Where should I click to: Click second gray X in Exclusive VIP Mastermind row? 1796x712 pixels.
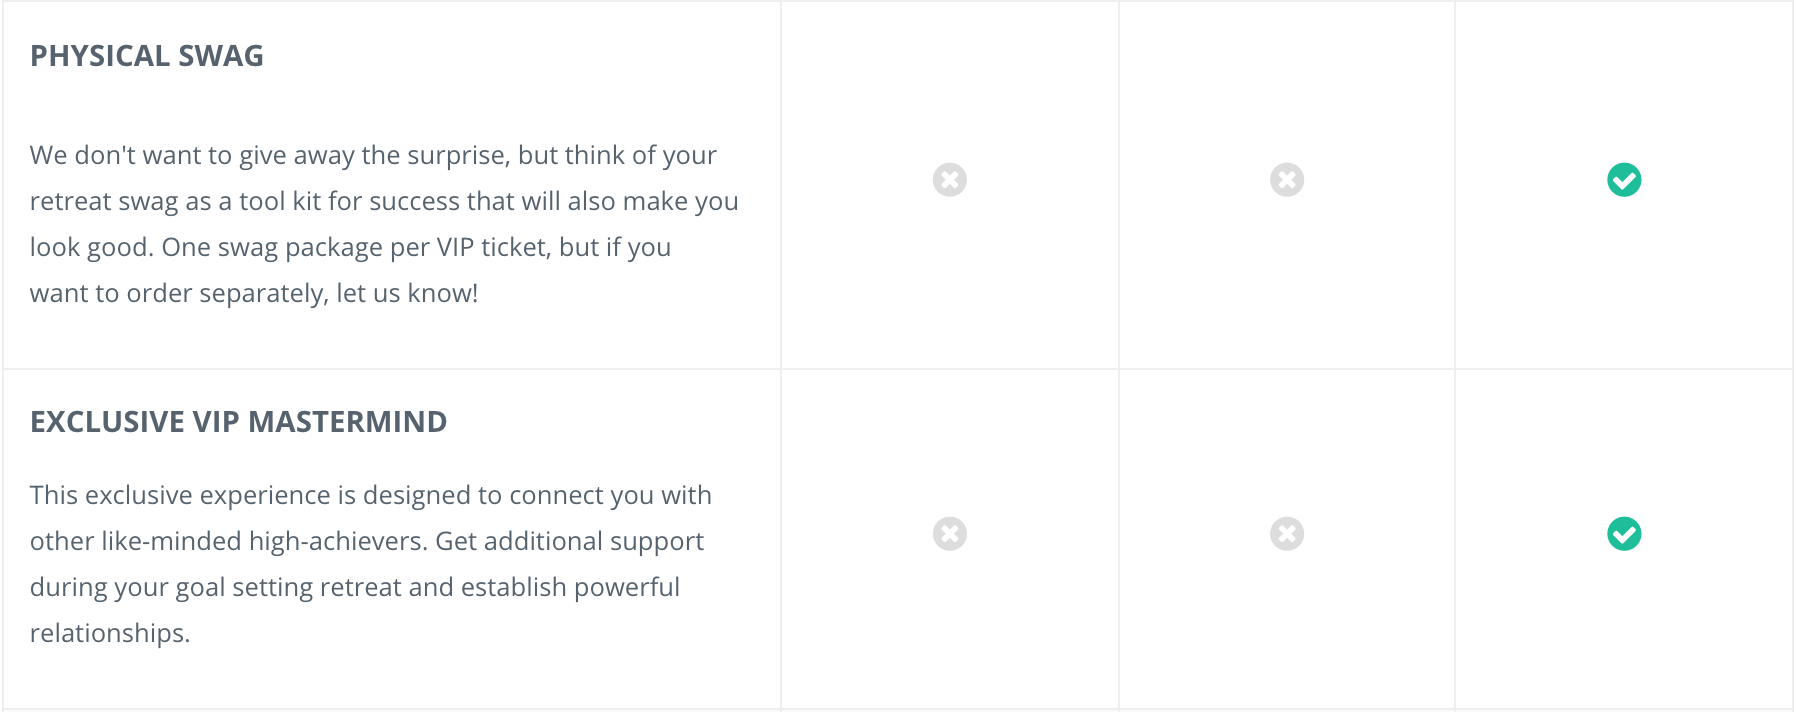coord(1287,534)
